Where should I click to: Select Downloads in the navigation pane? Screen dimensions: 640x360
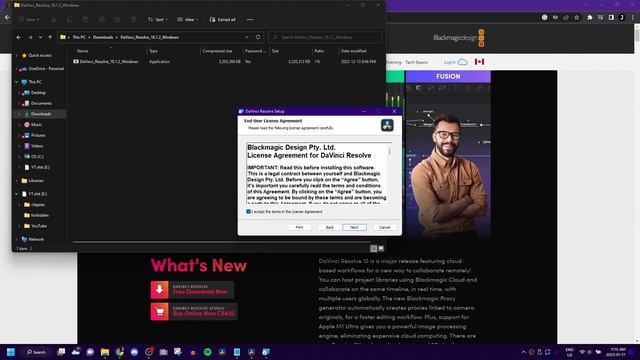[x=40, y=114]
